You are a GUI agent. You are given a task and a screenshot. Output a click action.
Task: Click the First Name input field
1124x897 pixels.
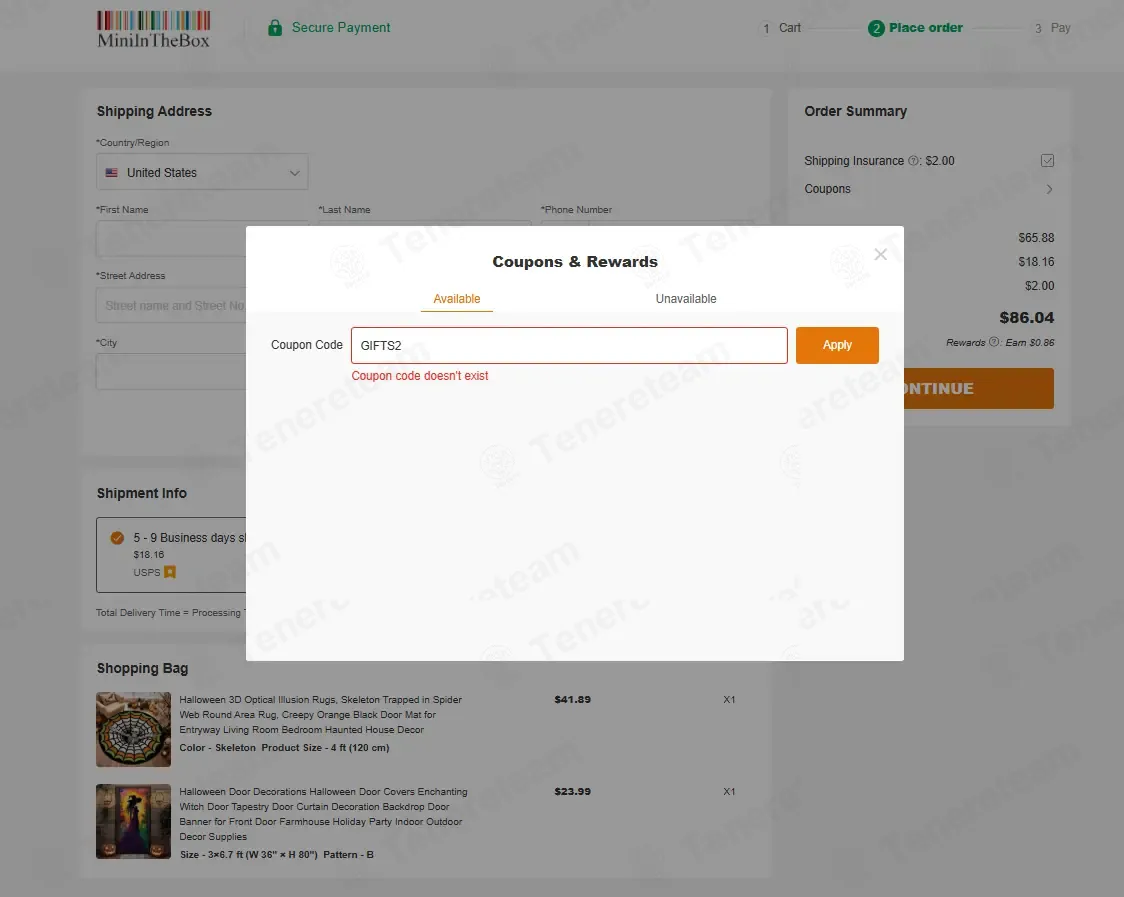(x=171, y=239)
